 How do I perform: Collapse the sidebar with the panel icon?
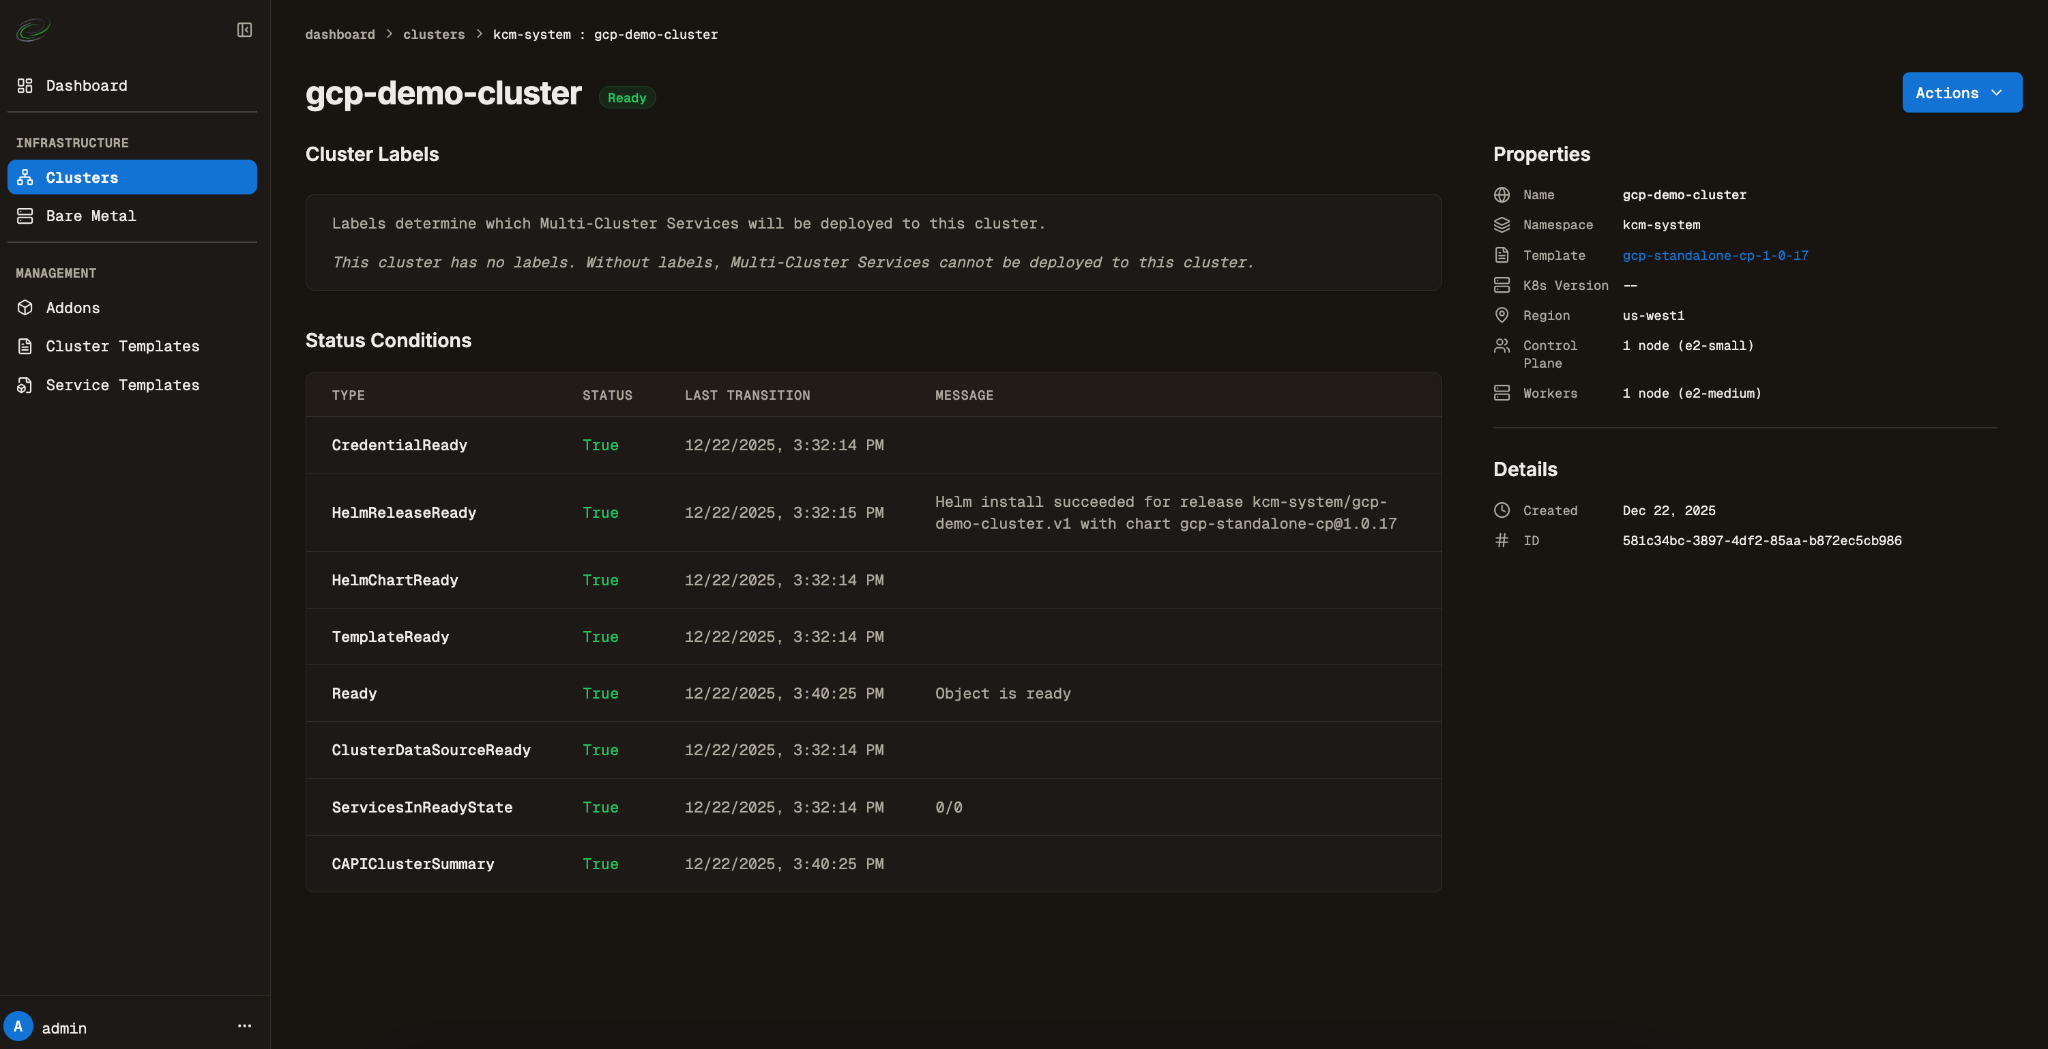[244, 30]
